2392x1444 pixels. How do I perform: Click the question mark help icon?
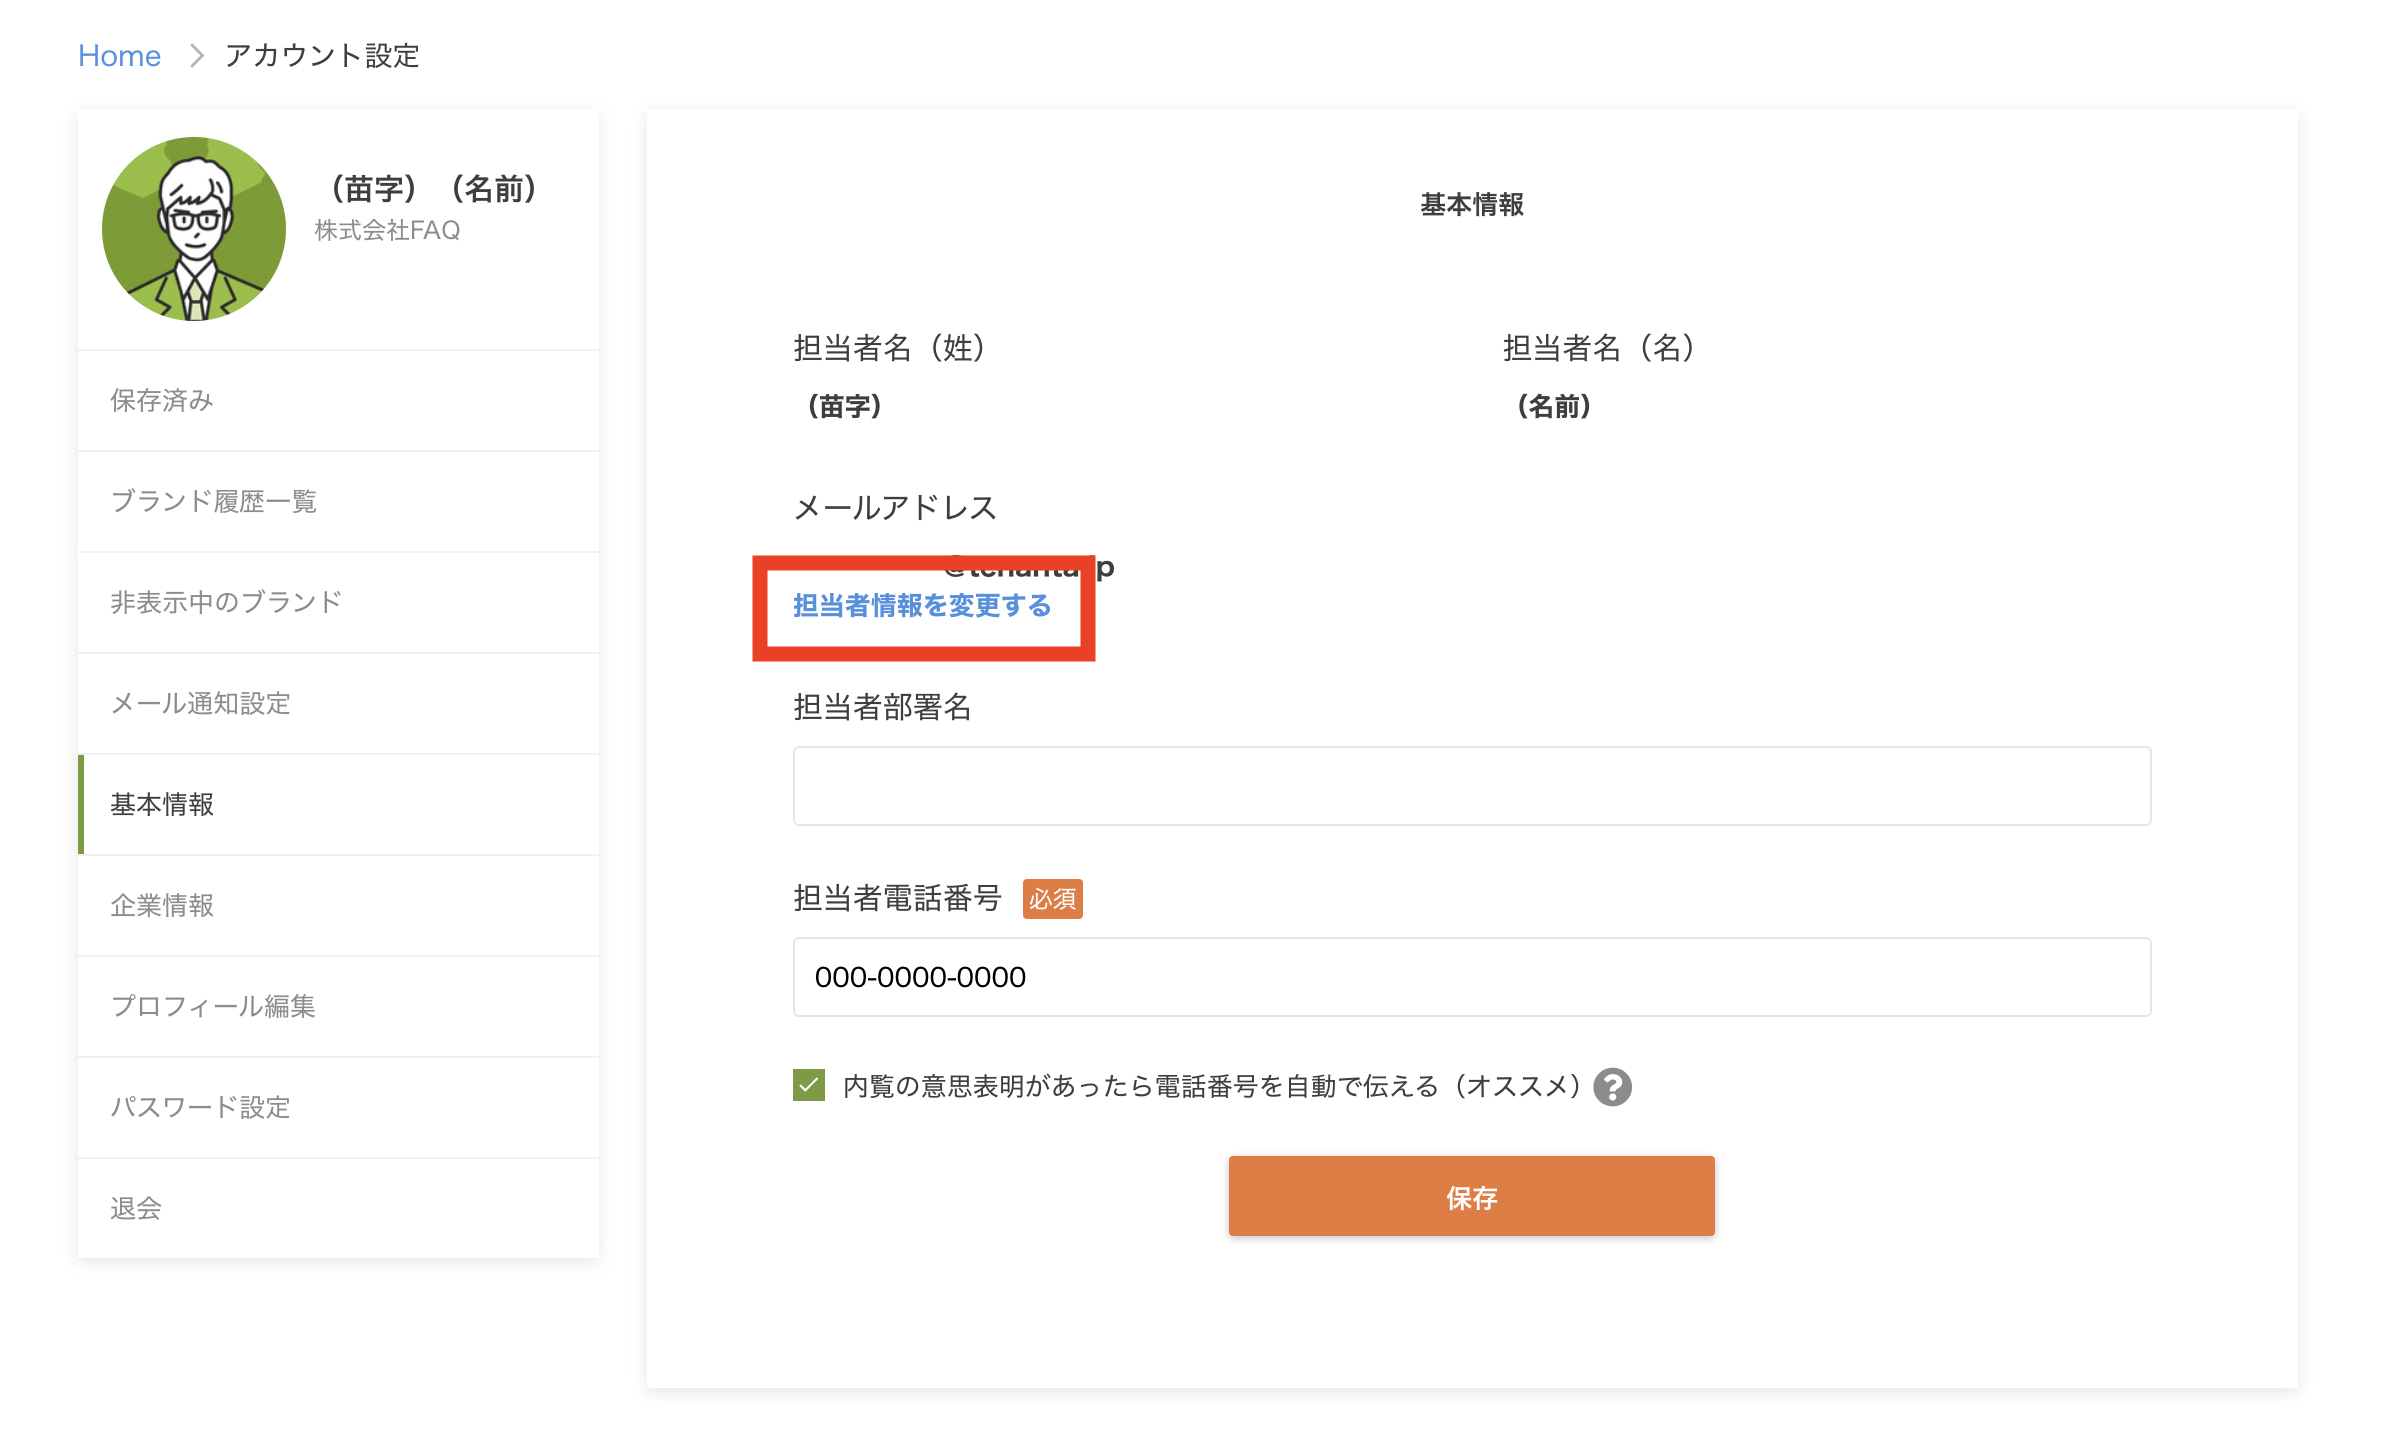click(x=1612, y=1087)
